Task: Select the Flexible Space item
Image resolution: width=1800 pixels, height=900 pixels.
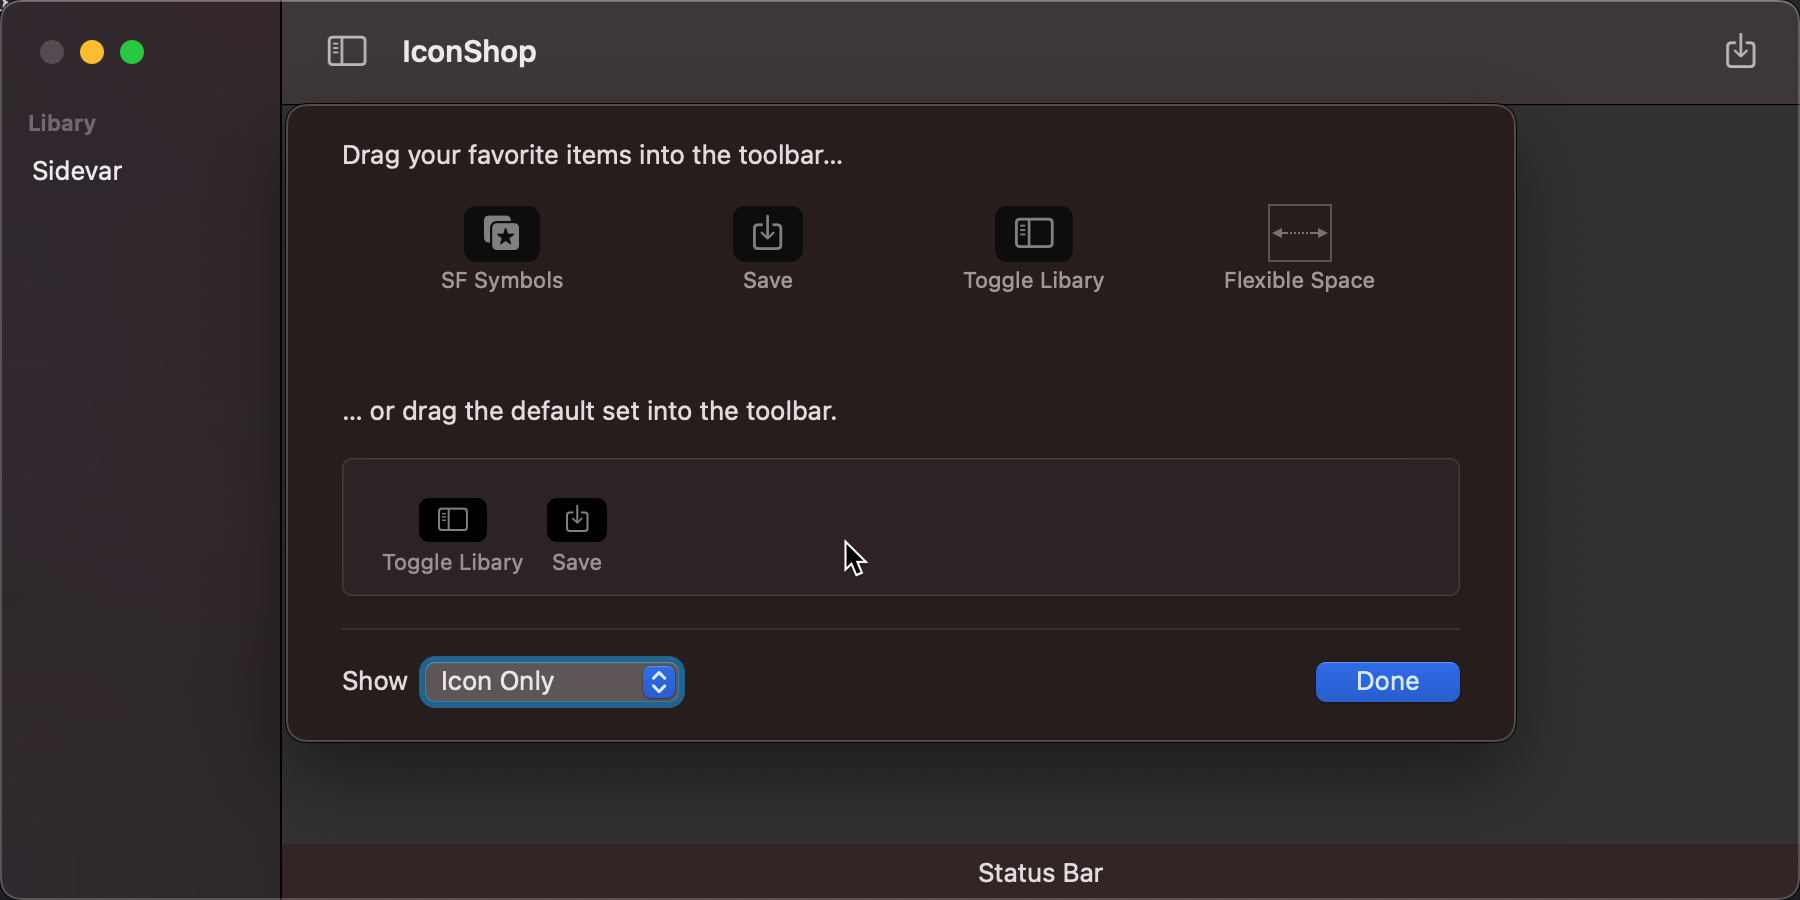Action: 1299,233
